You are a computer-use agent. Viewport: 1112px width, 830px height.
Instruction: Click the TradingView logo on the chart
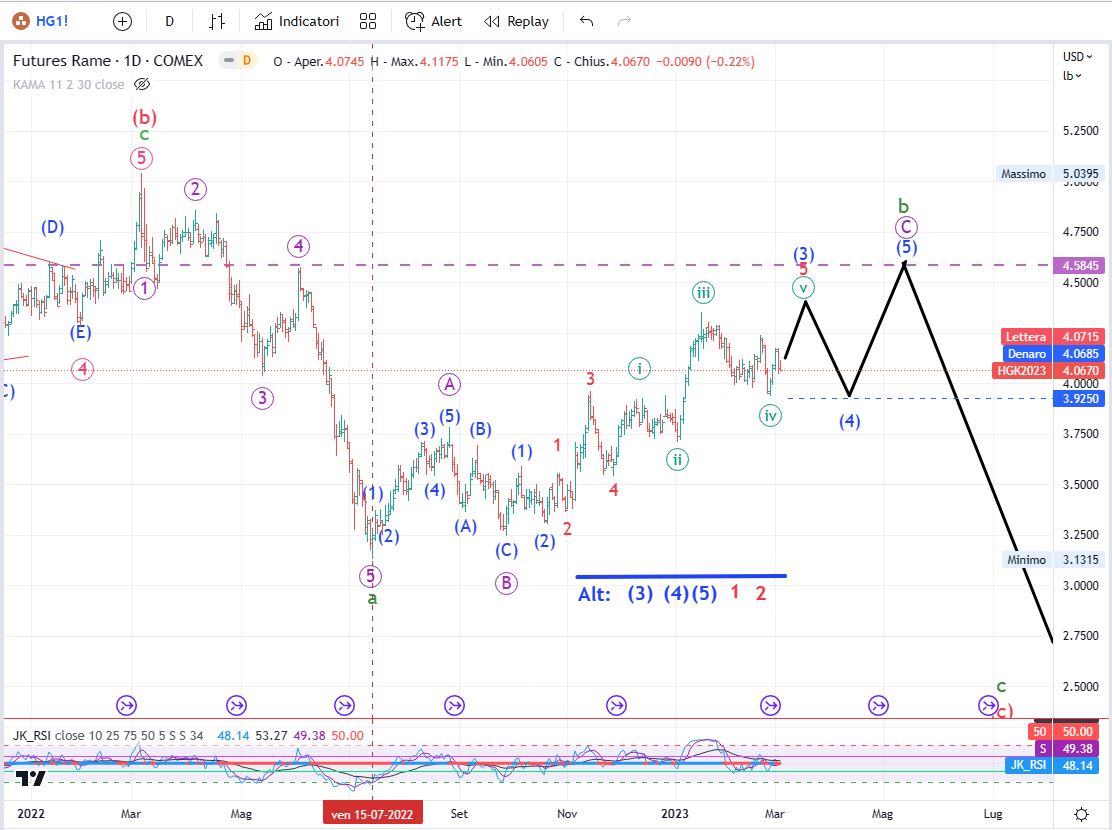coord(30,780)
